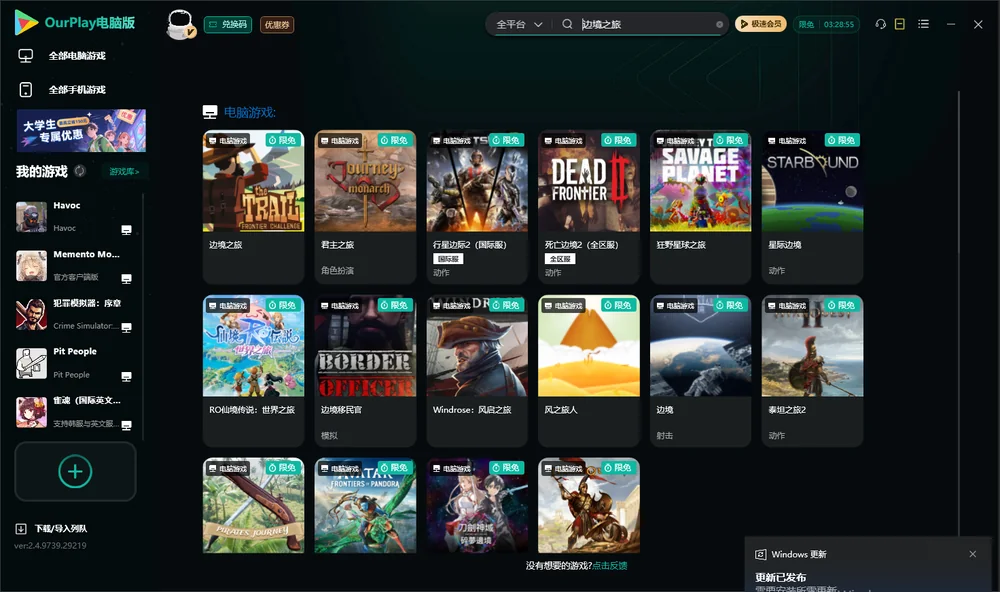Open the customer service headset icon
Image resolution: width=1000 pixels, height=592 pixels.
880,24
